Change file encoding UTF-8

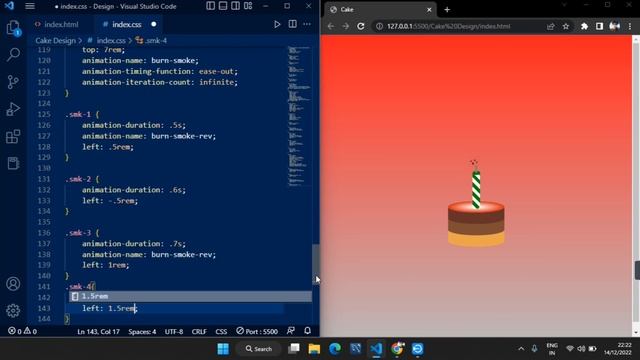[x=174, y=331]
